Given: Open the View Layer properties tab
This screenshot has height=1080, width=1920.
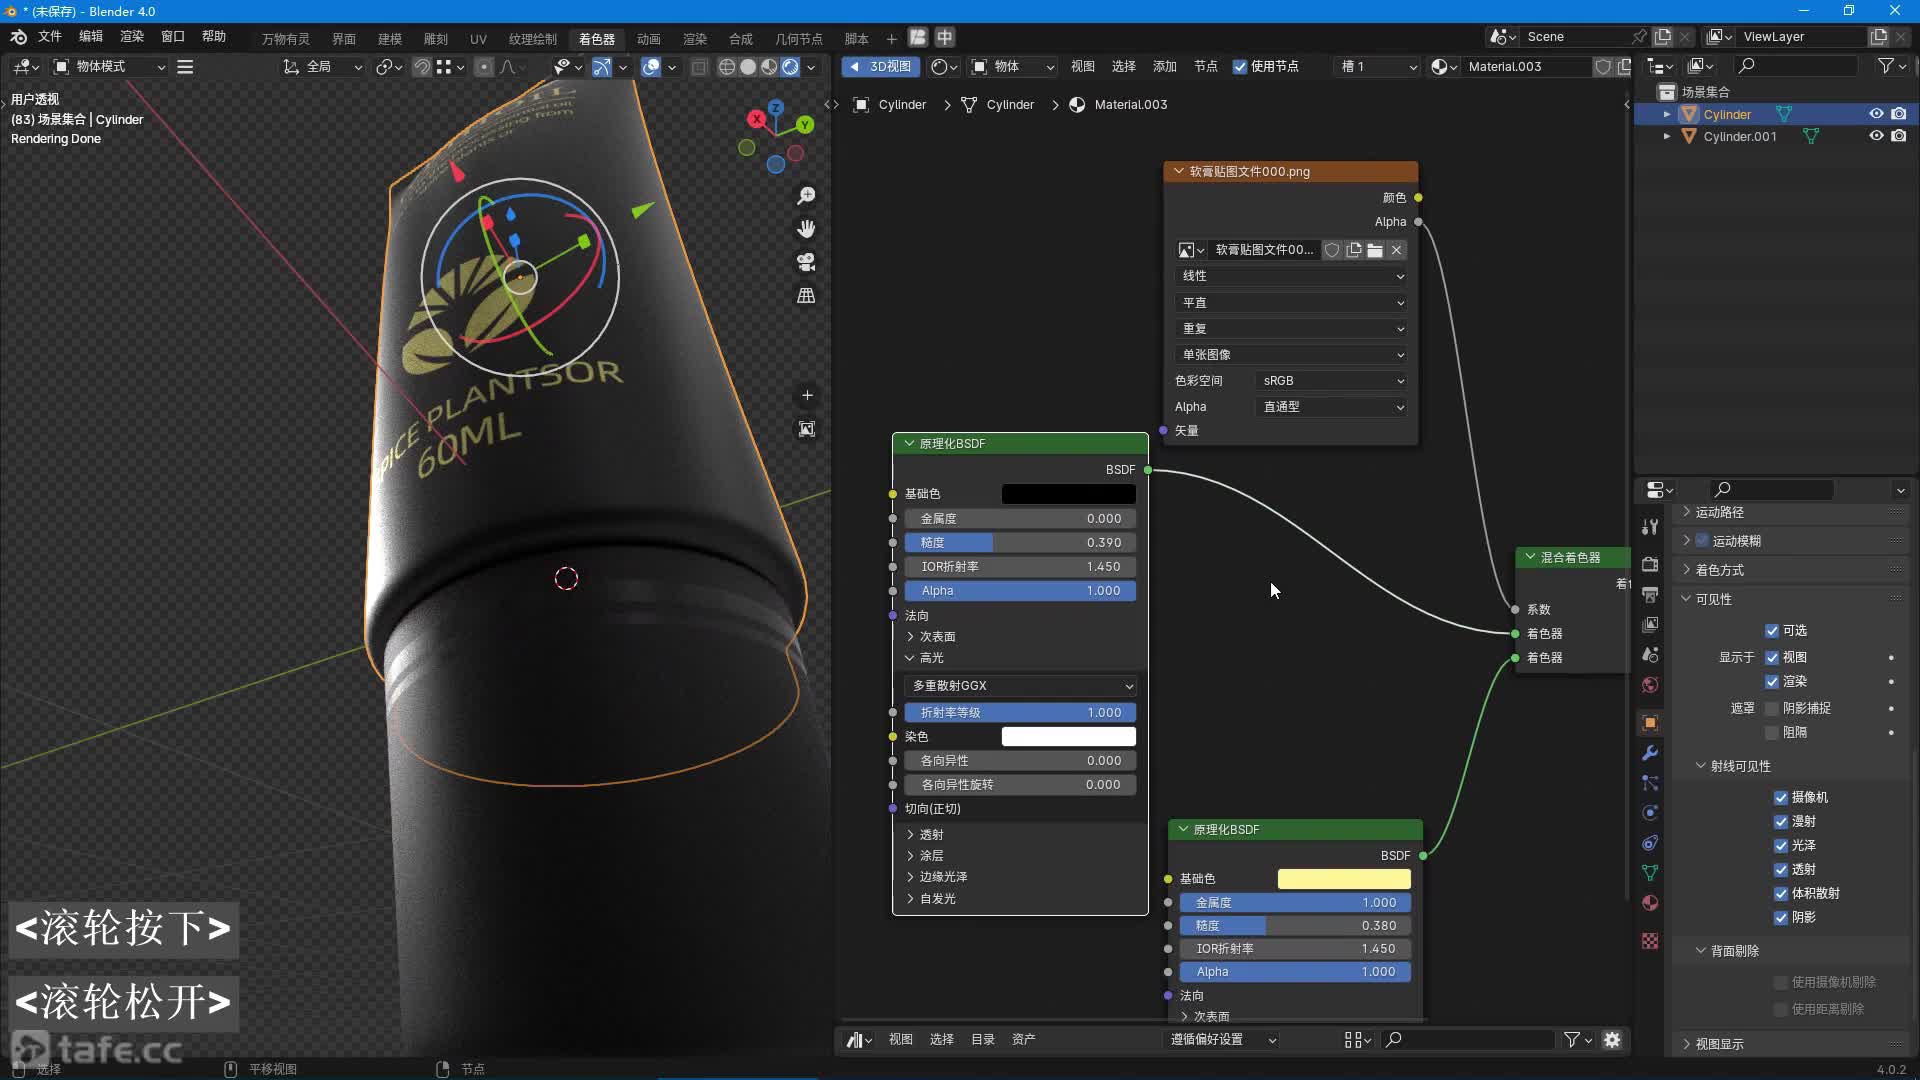Looking at the screenshot, I should click(1650, 625).
